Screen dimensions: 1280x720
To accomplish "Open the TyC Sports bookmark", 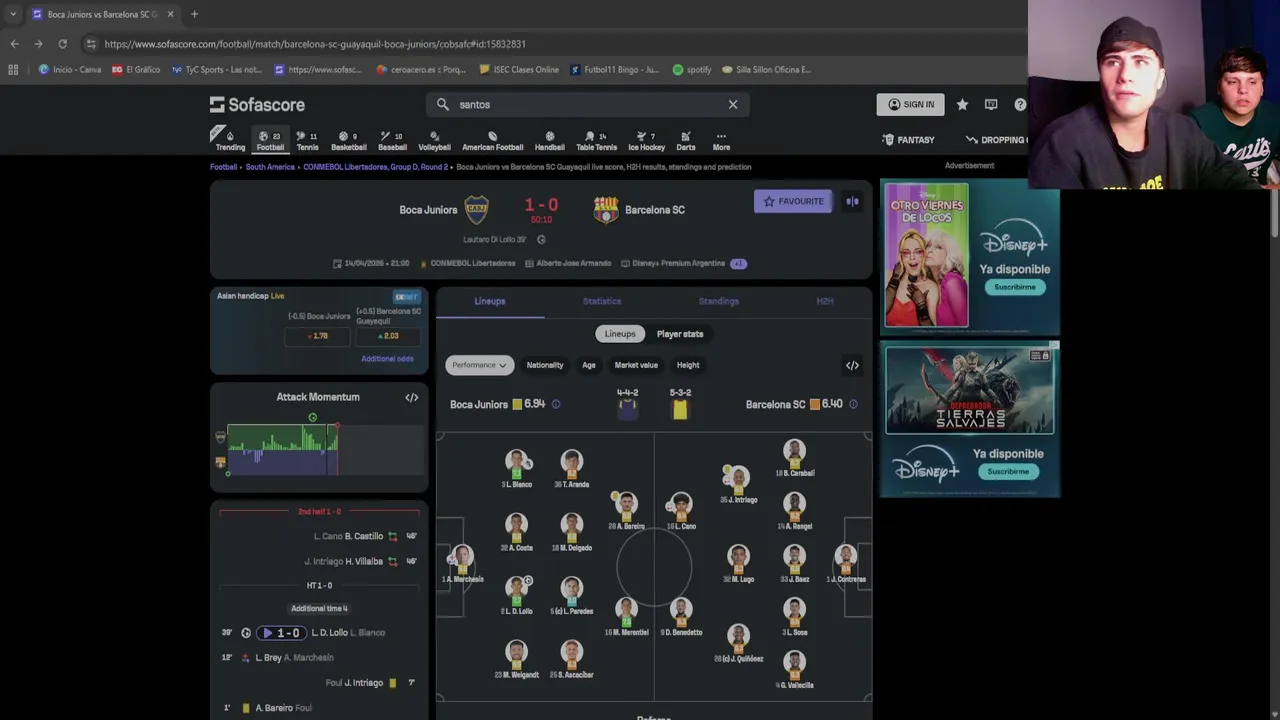I will 216,70.
